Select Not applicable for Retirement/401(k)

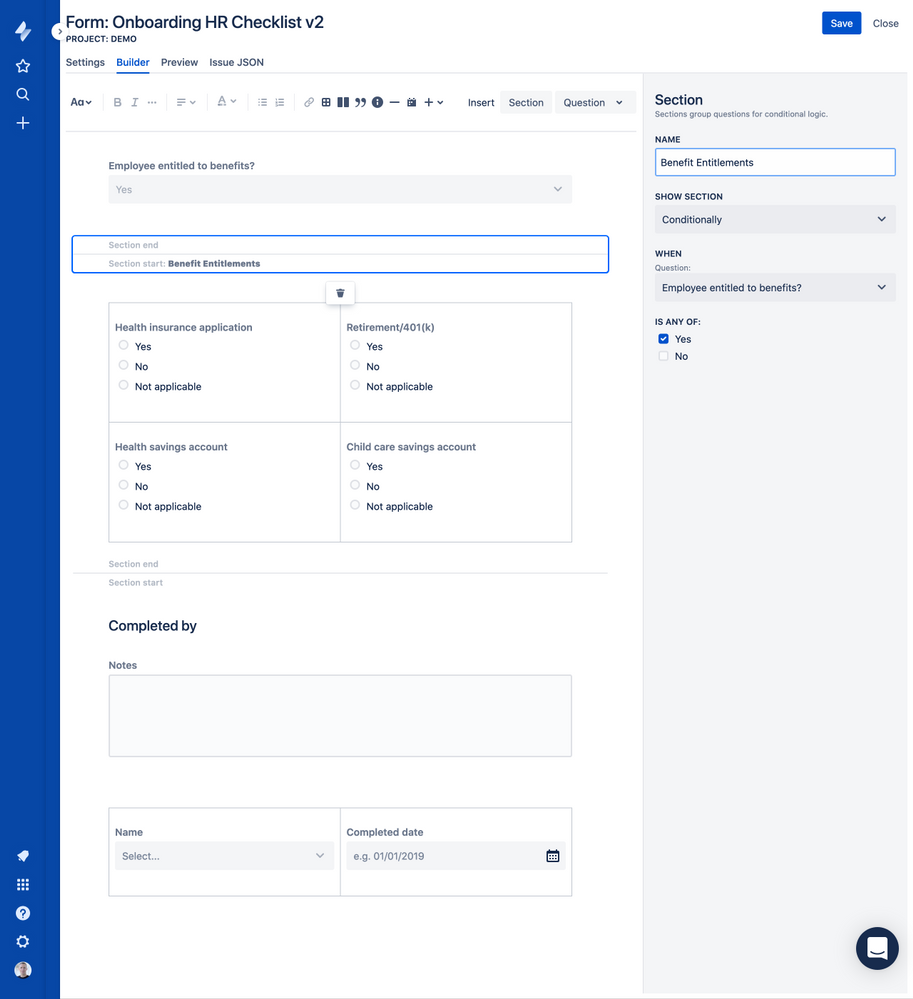(355, 385)
